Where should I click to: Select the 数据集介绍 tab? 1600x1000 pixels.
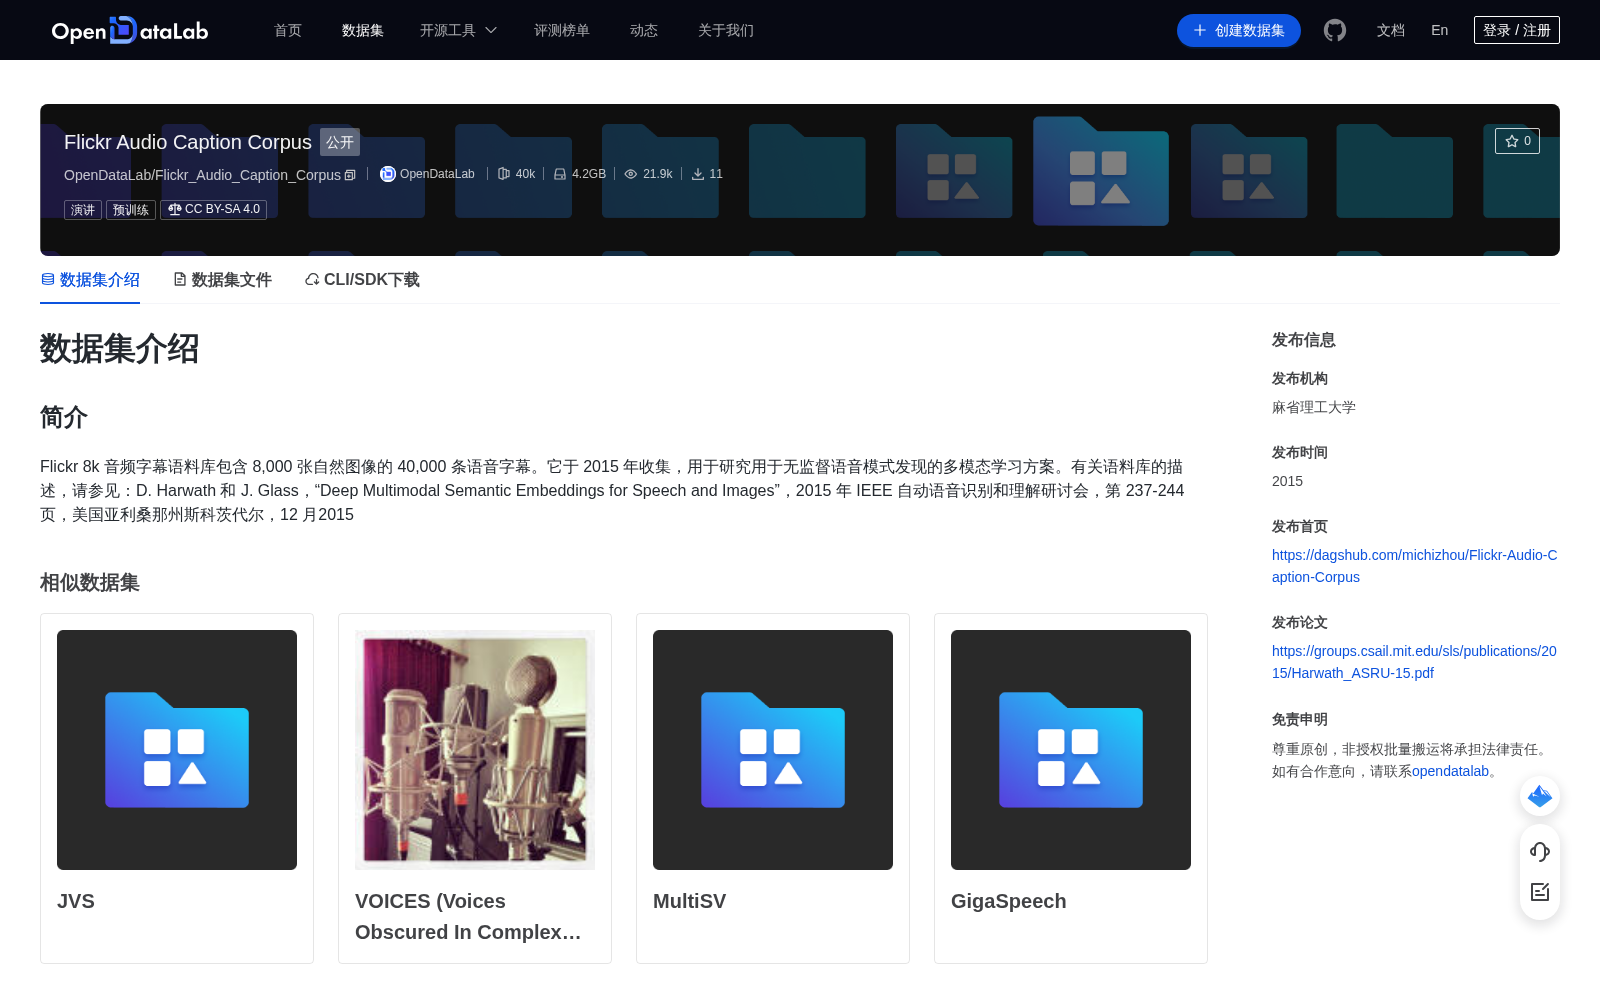pos(90,280)
